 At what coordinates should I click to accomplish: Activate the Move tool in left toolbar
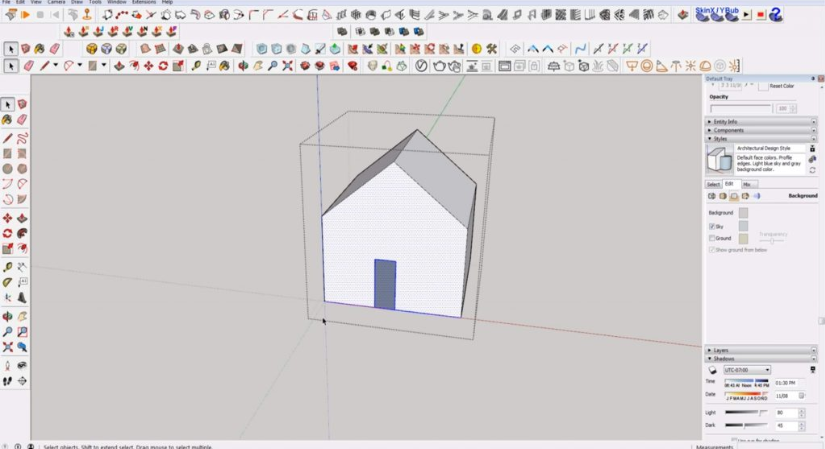(x=7, y=218)
